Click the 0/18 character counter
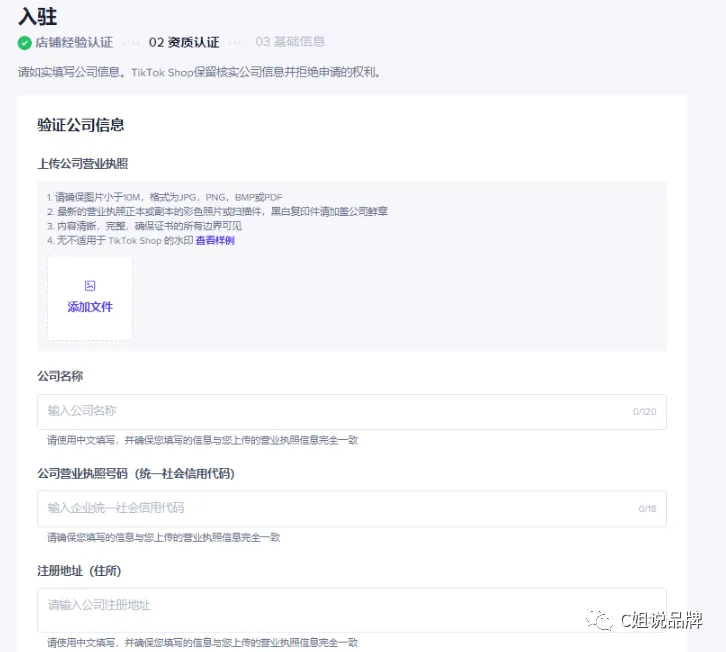Viewport: 726px width, 652px height. 647,509
